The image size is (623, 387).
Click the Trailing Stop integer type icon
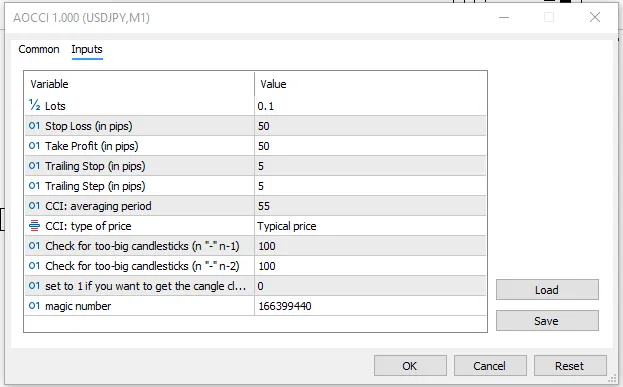tap(35, 166)
